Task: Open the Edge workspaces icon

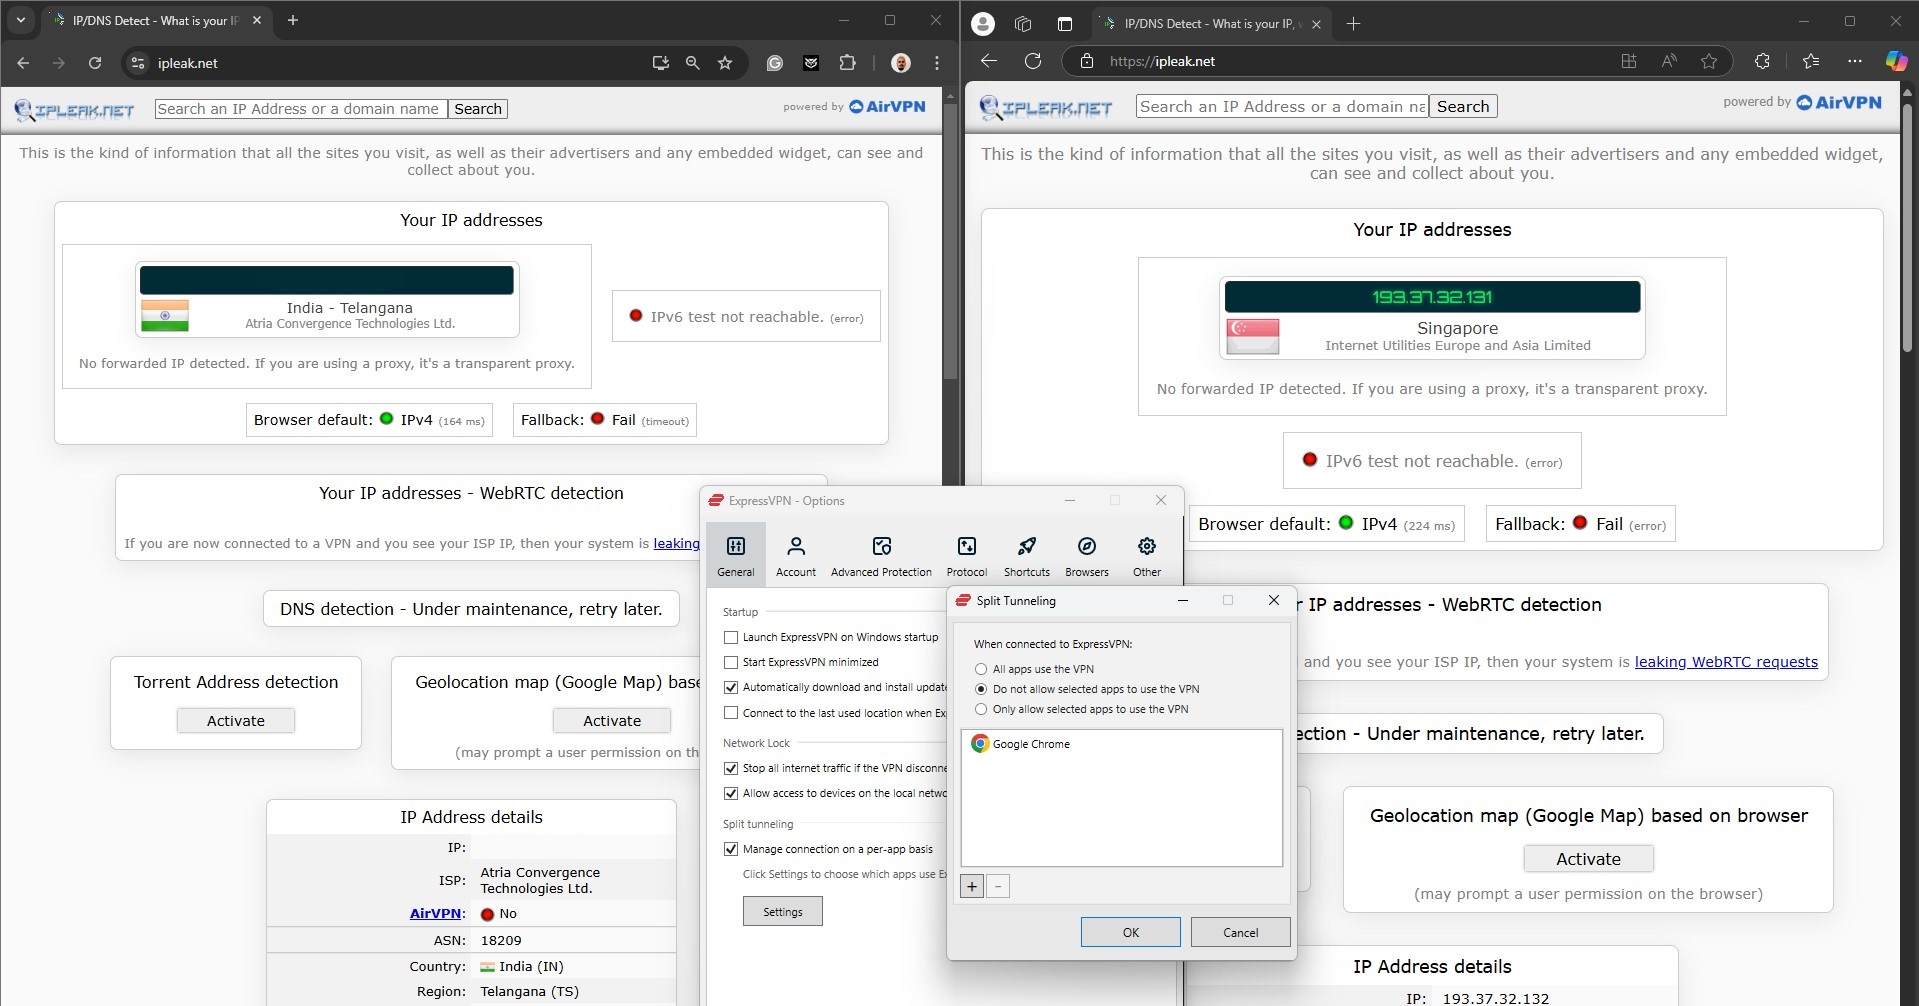Action: [x=1023, y=23]
